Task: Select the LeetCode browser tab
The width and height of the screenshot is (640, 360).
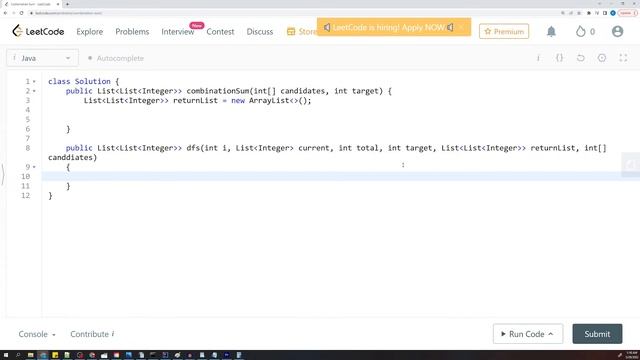Action: [x=31, y=4]
